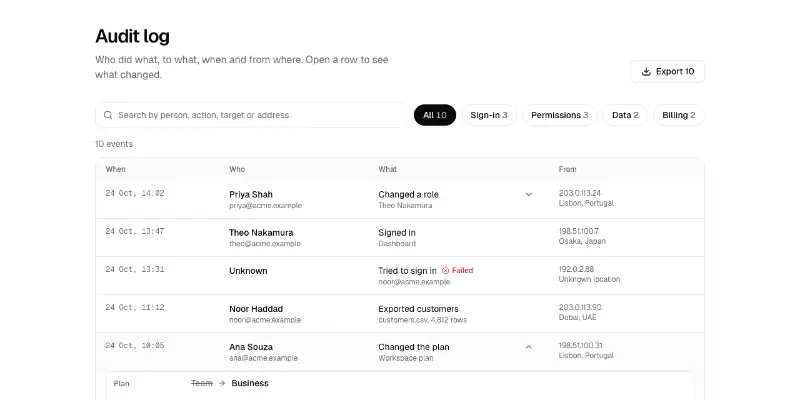
Task: Click the magnifier icon in search box
Action: [x=108, y=115]
